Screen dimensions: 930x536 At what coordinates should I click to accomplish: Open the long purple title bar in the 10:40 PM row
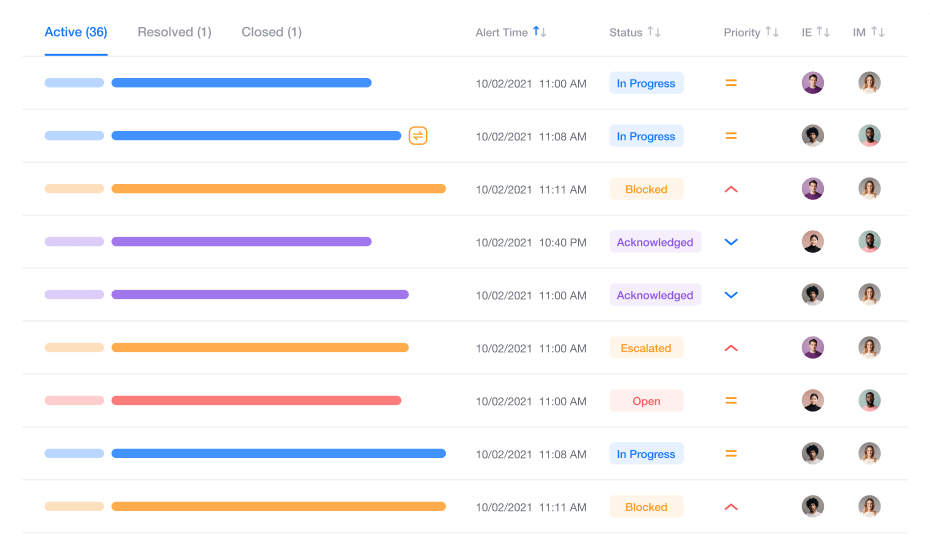(241, 242)
